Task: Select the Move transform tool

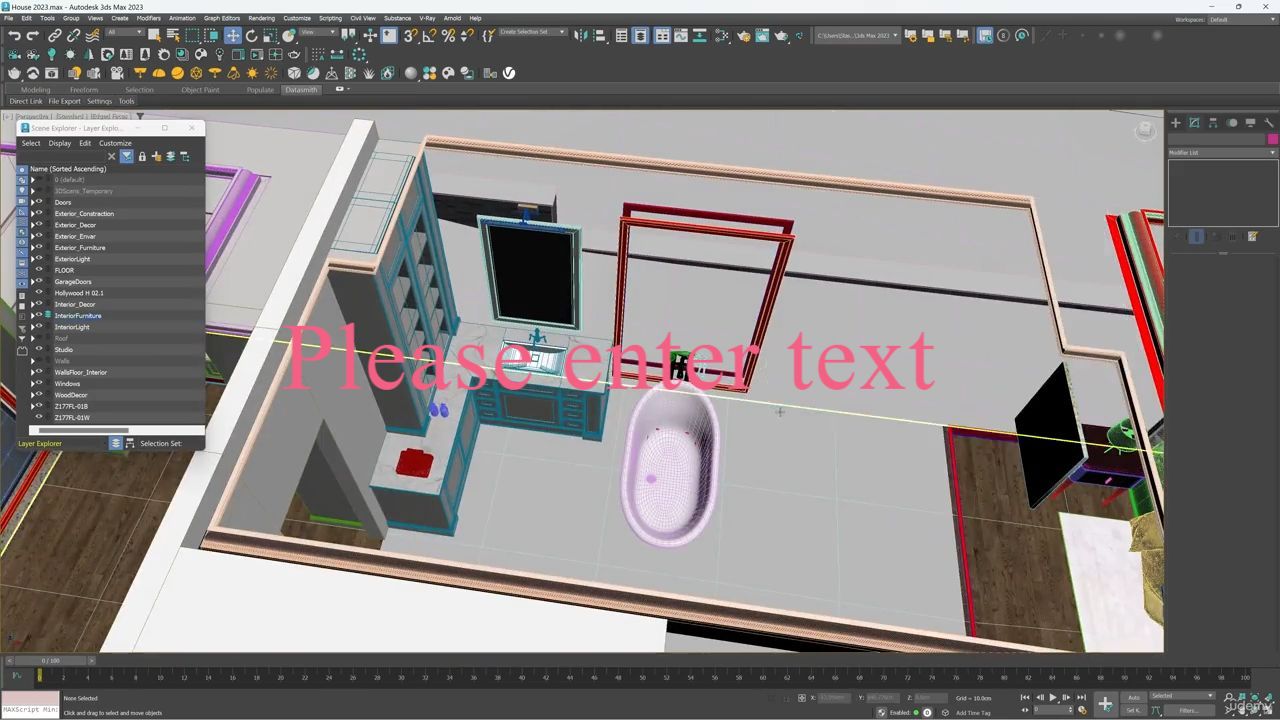Action: click(x=232, y=36)
